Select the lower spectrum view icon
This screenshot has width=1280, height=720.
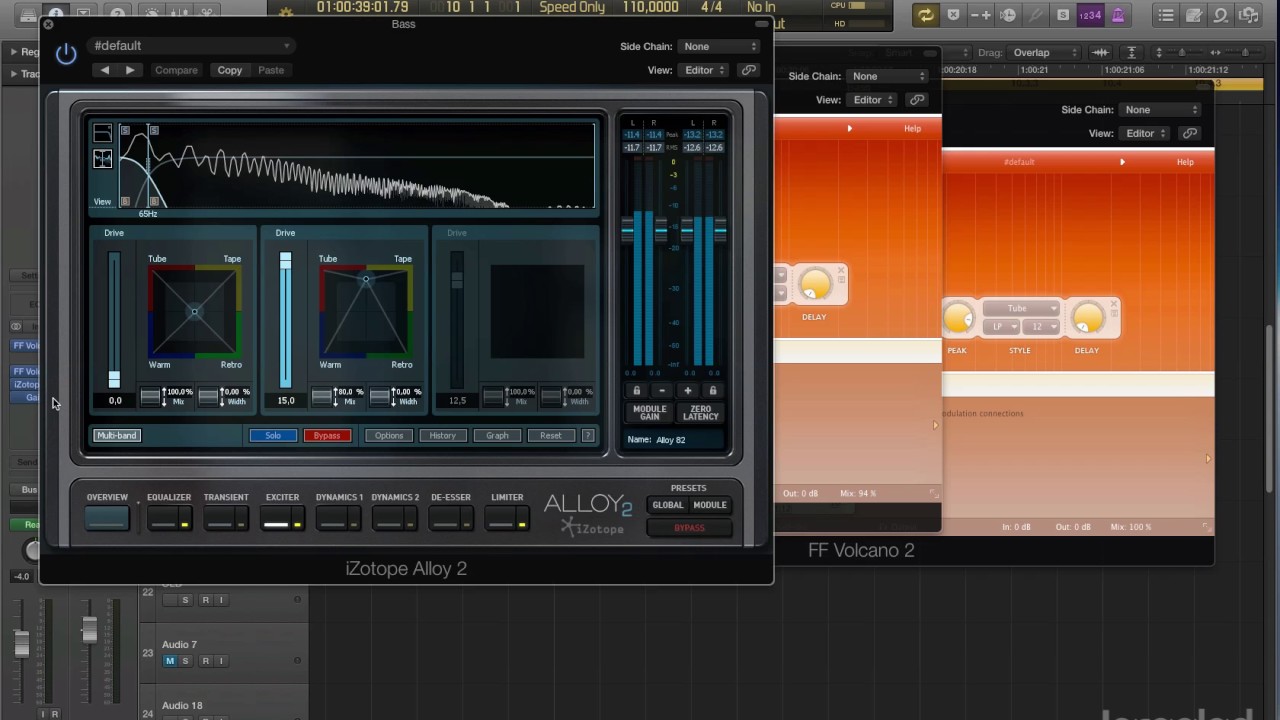pyautogui.click(x=102, y=158)
